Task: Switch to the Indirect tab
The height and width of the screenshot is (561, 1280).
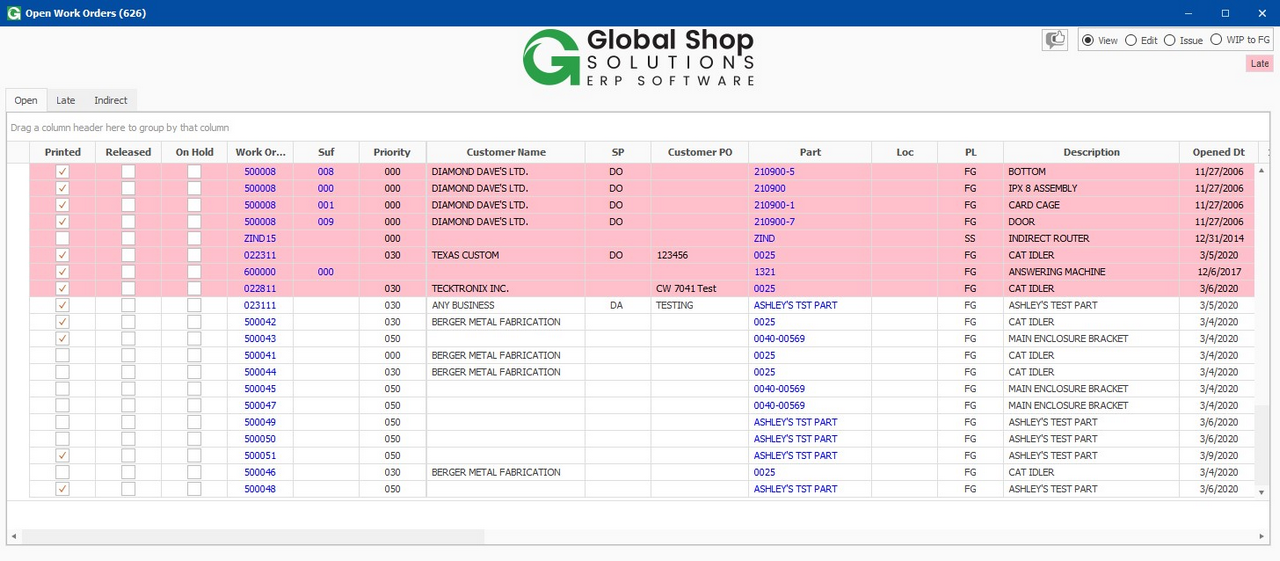Action: [x=110, y=100]
